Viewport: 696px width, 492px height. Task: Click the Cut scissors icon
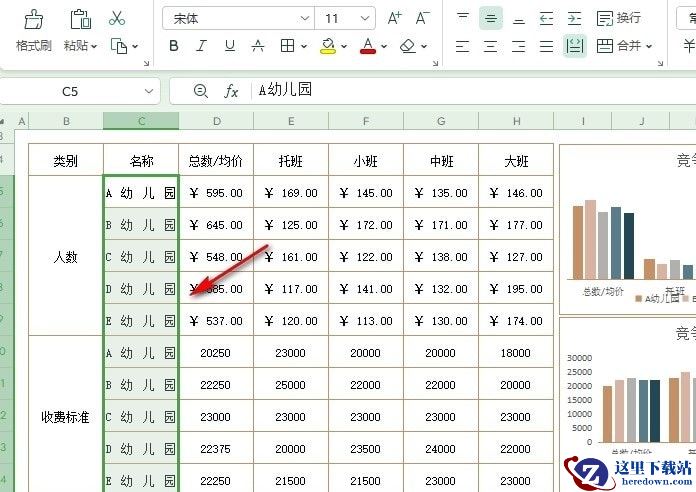point(117,19)
